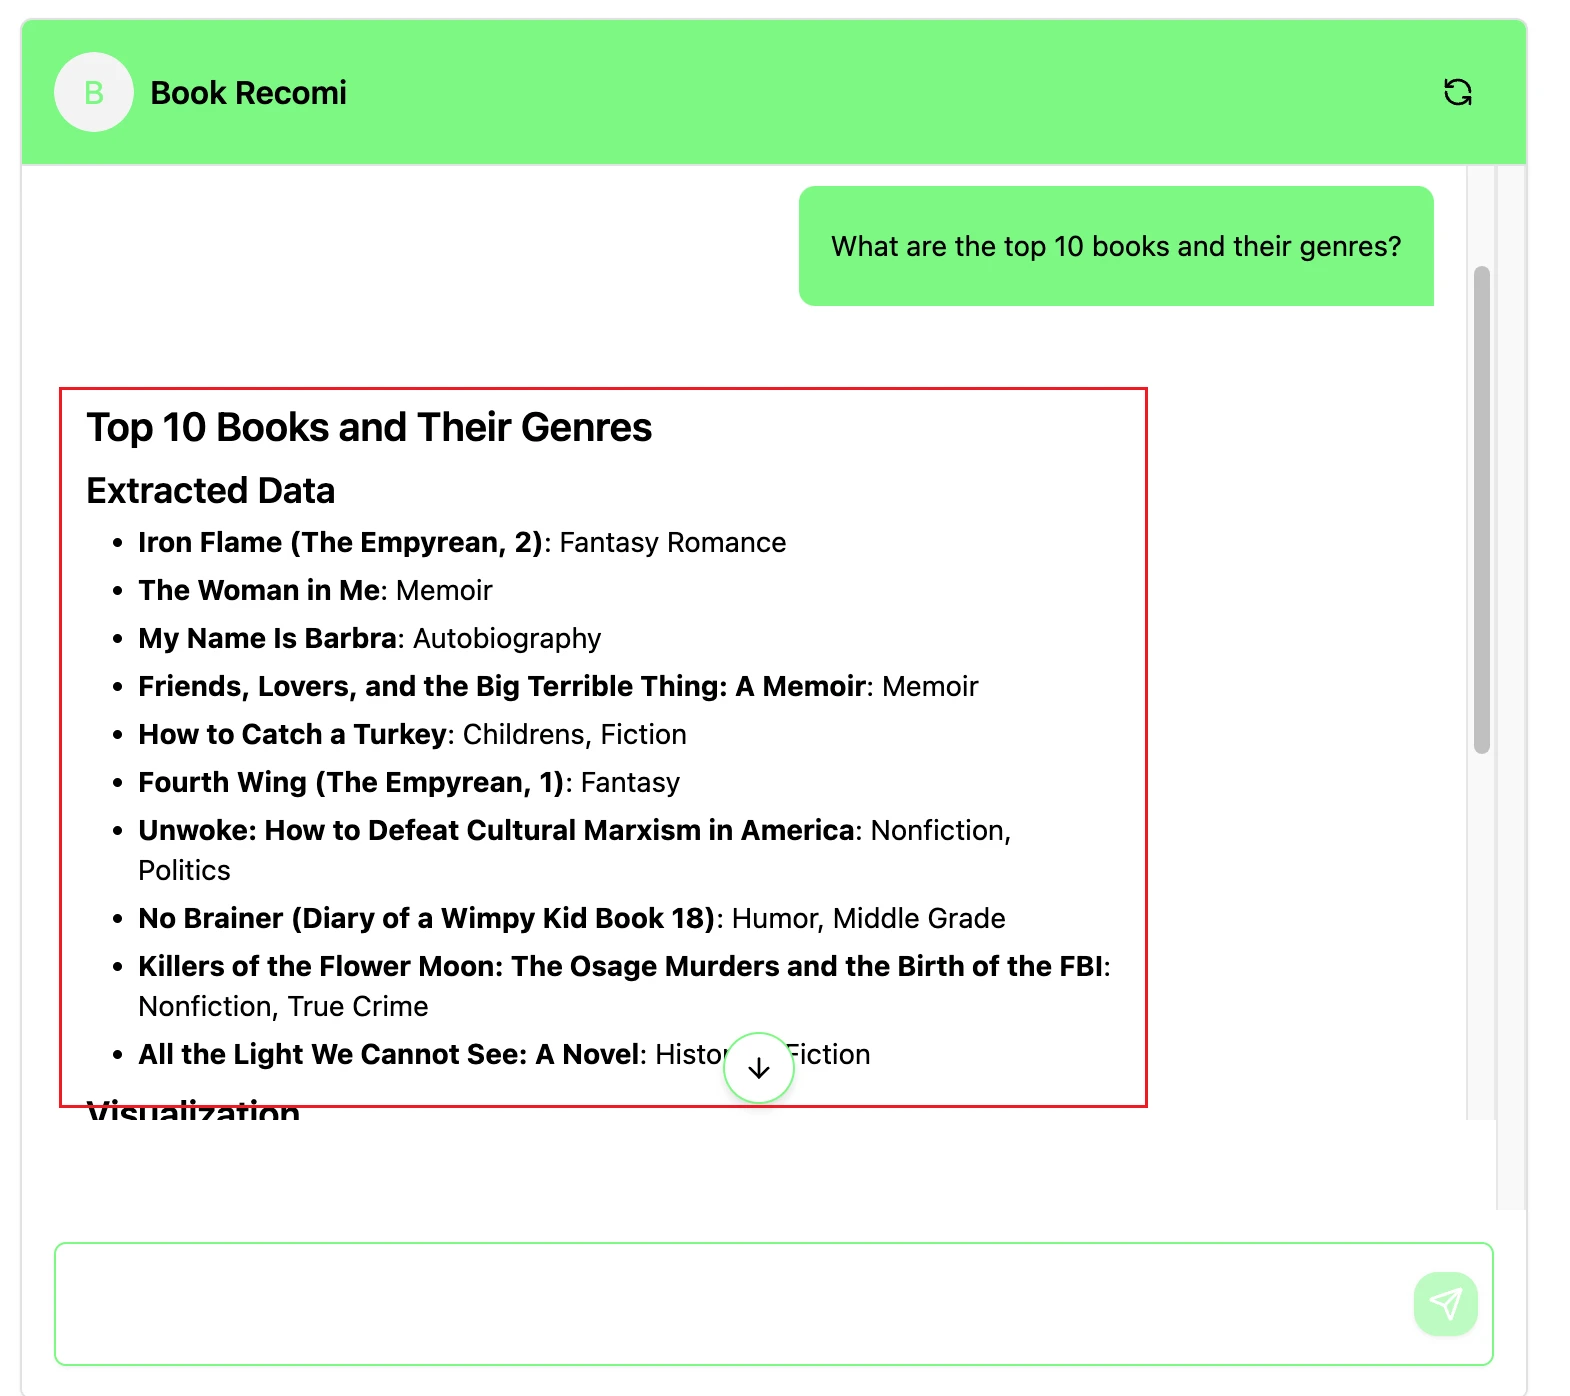Screen dimensions: 1570x1396
Task: Click the Fantasy Romance genre text
Action: pyautogui.click(x=673, y=542)
